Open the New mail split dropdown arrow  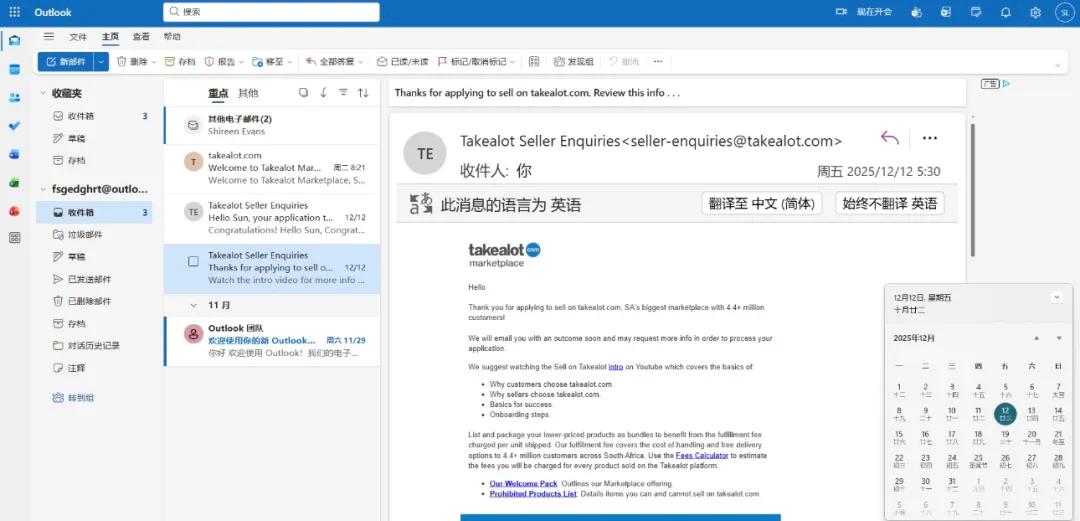102,61
